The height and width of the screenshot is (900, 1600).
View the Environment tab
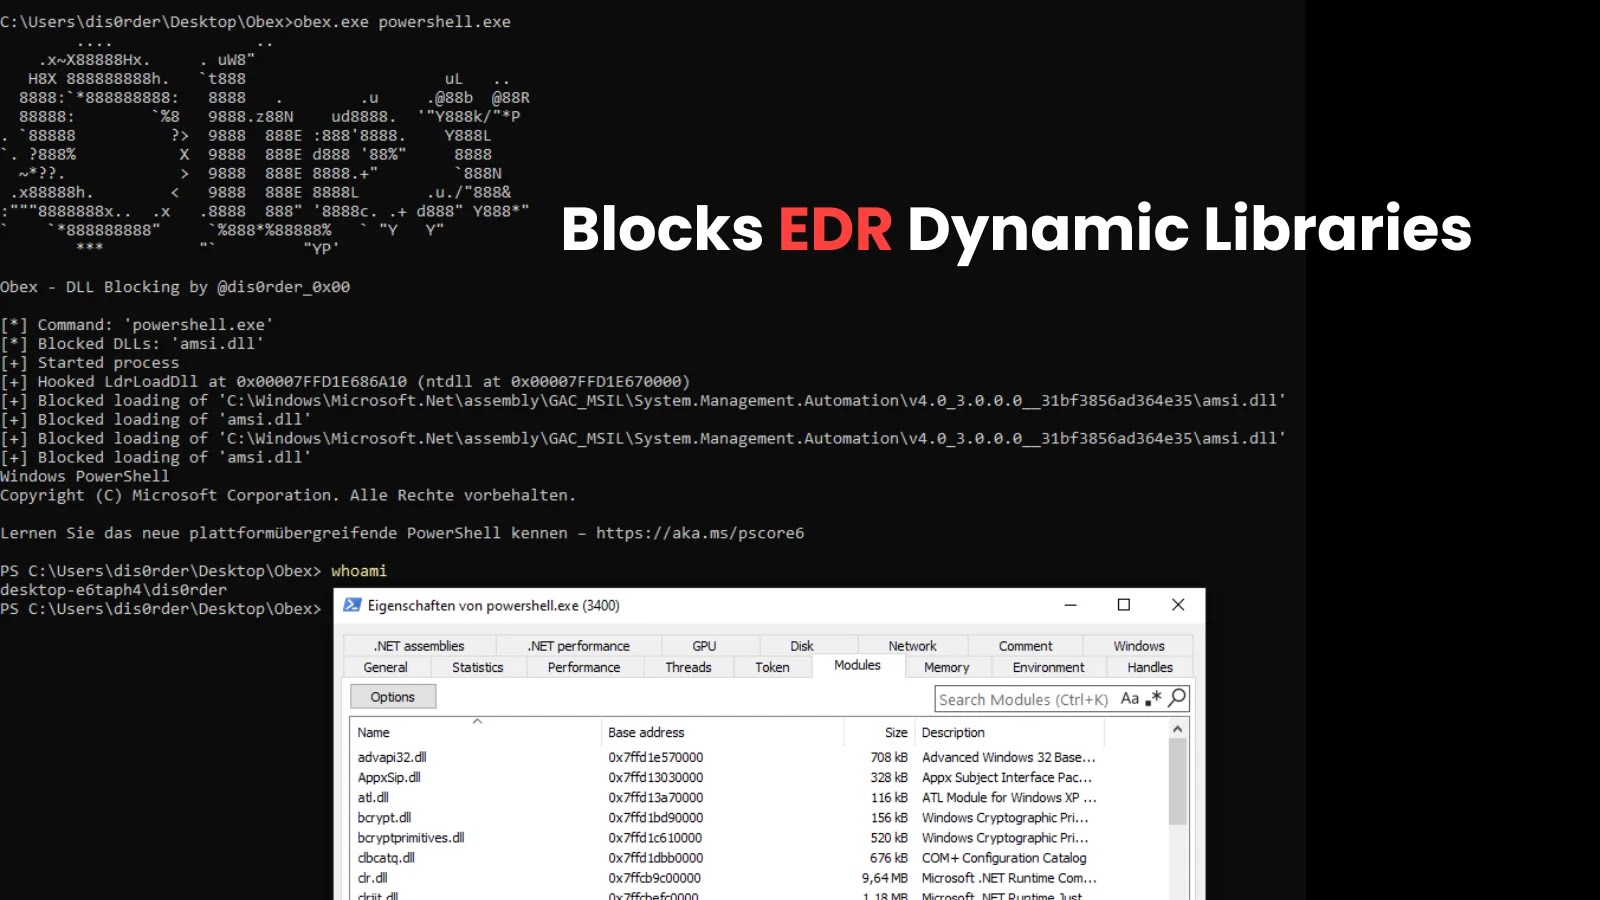click(1048, 667)
